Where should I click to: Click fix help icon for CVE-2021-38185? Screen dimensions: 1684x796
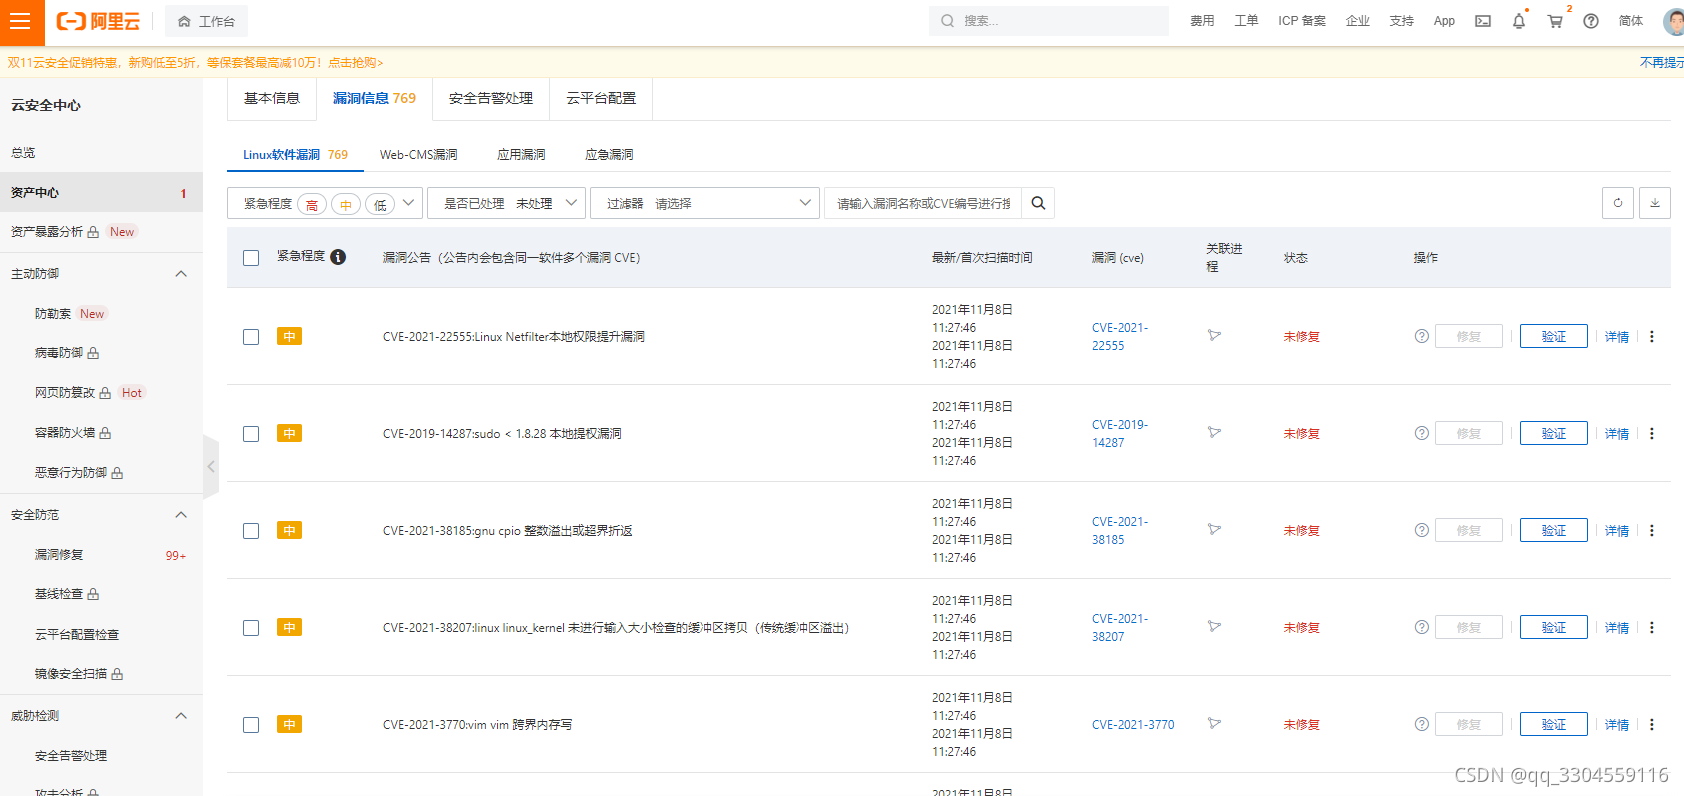pyautogui.click(x=1422, y=530)
